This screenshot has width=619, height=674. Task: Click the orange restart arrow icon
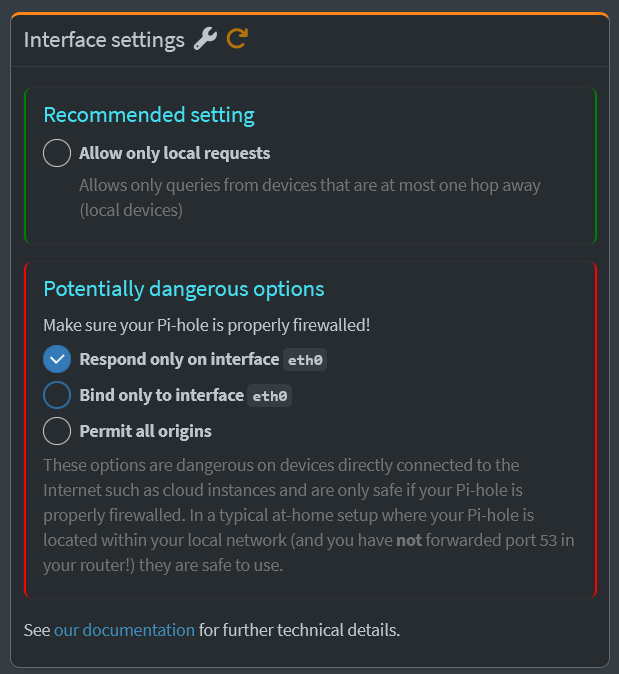coord(237,39)
